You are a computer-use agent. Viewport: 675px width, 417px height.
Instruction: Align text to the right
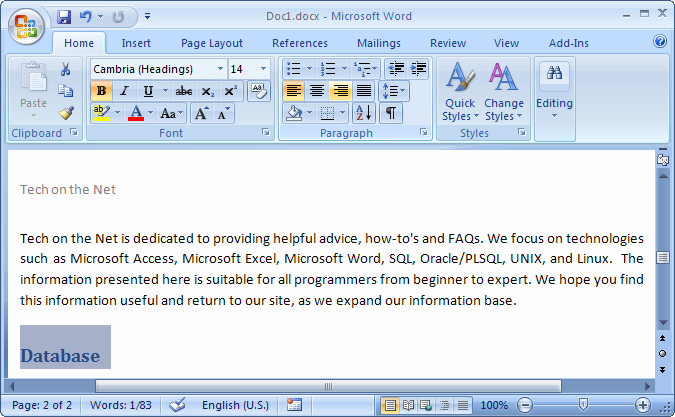[x=341, y=91]
